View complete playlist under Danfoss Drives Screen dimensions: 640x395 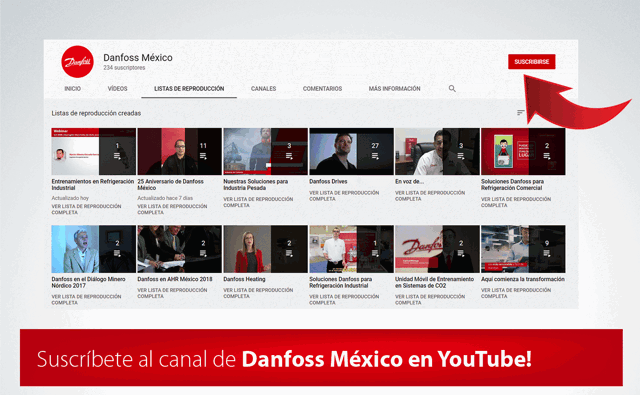pos(344,196)
